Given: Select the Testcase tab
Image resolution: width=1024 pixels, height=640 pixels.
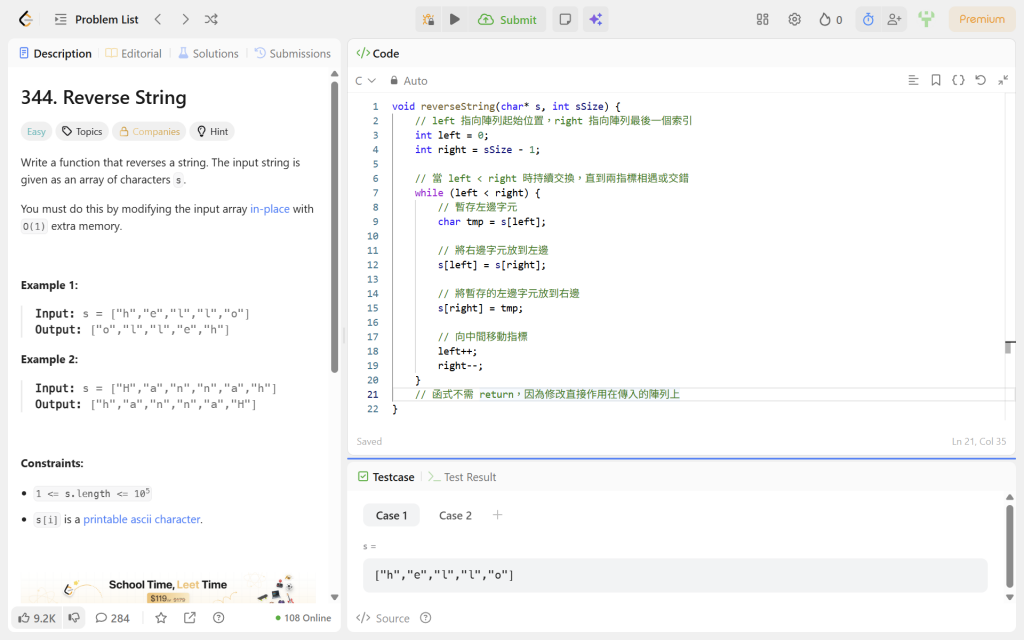Looking at the screenshot, I should tap(386, 477).
